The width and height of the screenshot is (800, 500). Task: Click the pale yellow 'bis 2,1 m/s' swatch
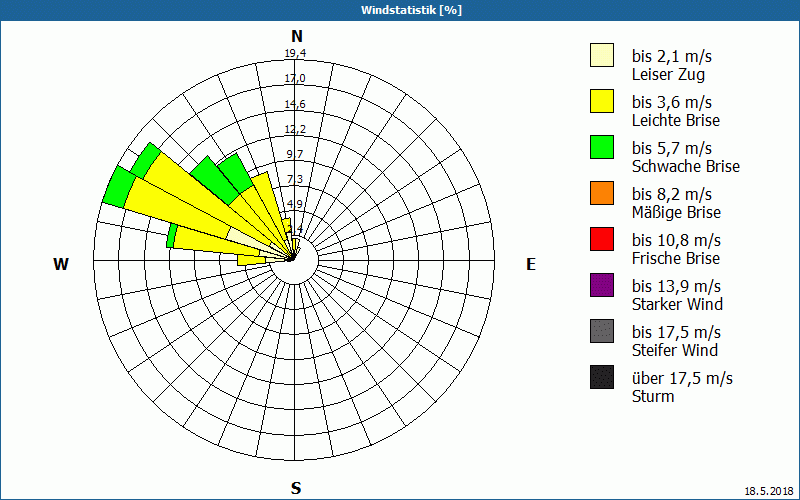(x=602, y=55)
